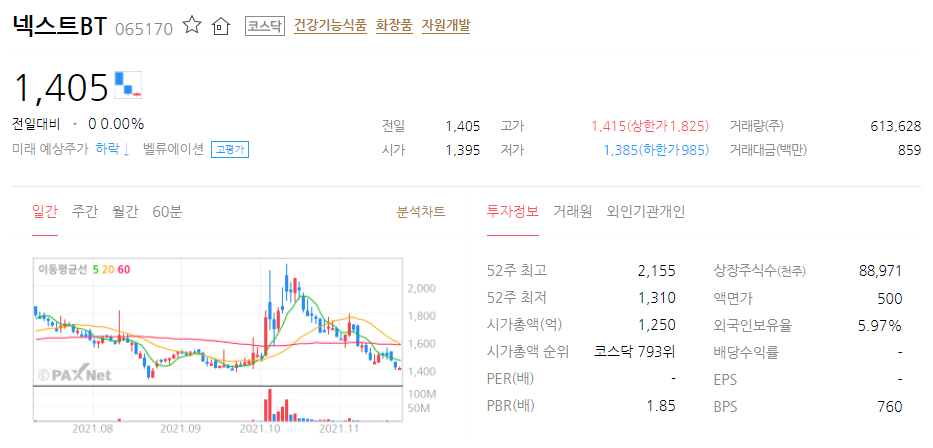Switch chart to 월간 tab
Viewport: 933px width, 448px height.
coord(125,212)
